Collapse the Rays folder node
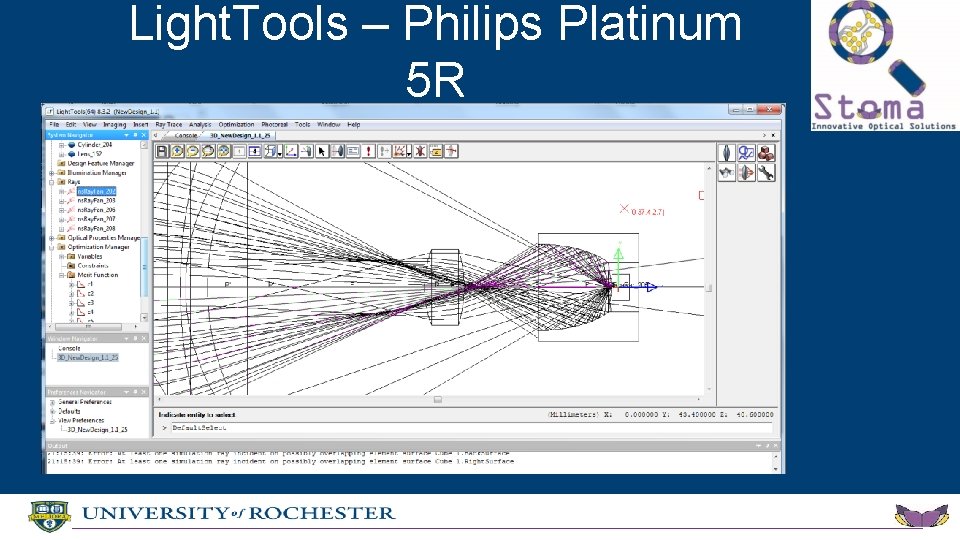This screenshot has width=960, height=540. pos(52,182)
